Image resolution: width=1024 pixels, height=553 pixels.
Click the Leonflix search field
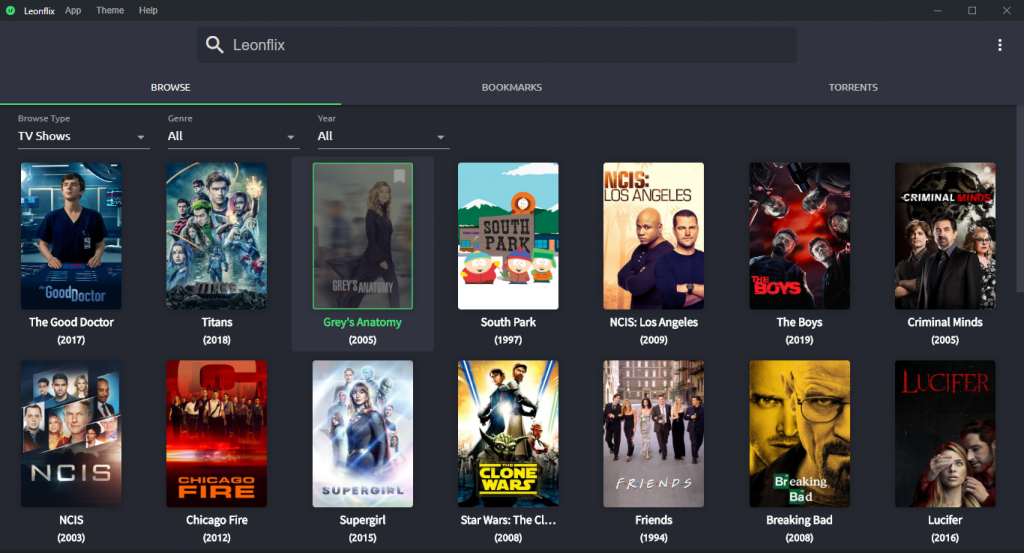point(497,44)
